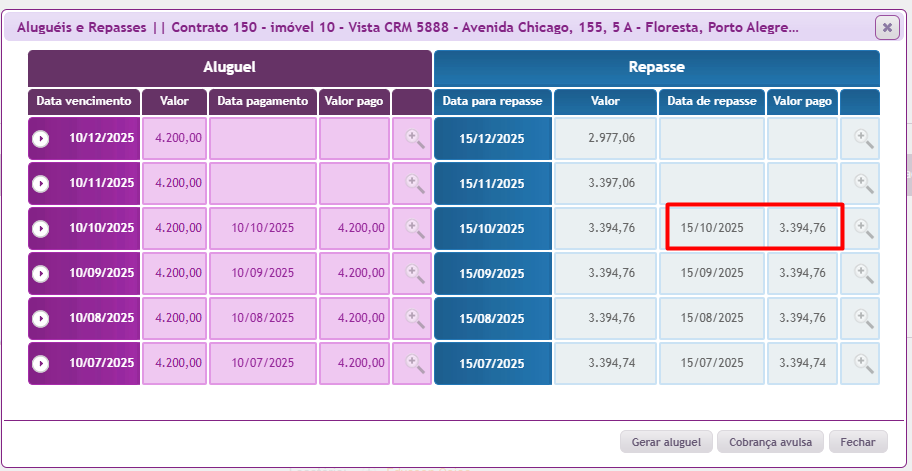The width and height of the screenshot is (912, 471).
Task: Close the Aluguéis e Repasses dialog
Action: tap(886, 27)
